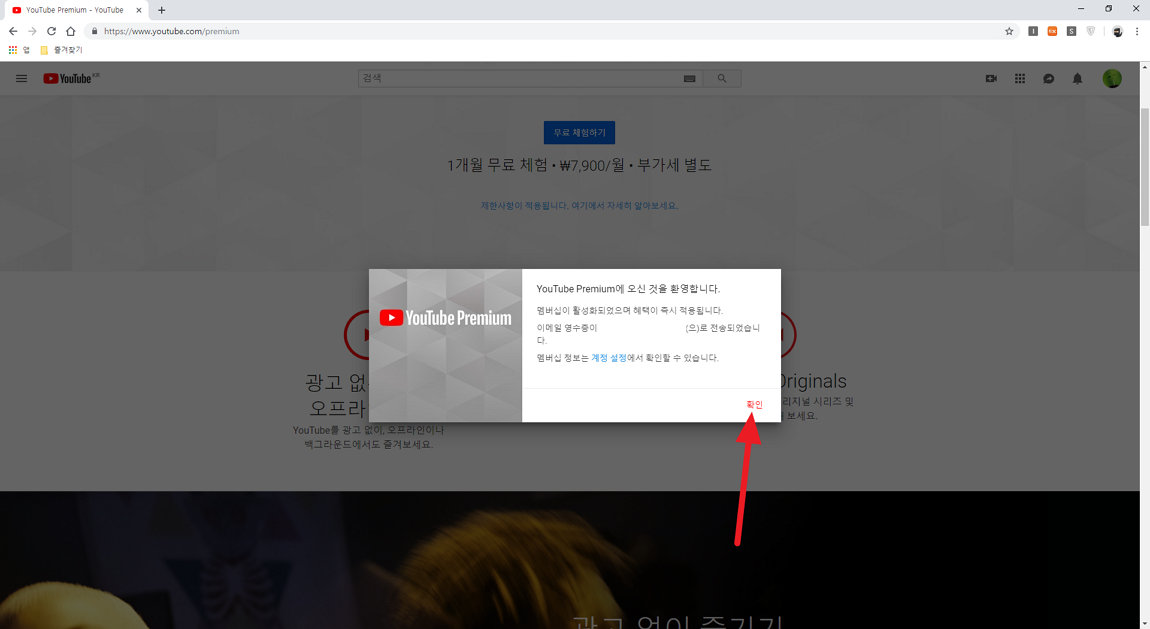This screenshot has height=629, width=1150.
Task: Open the on-screen keyboard icon in search
Action: 689,78
